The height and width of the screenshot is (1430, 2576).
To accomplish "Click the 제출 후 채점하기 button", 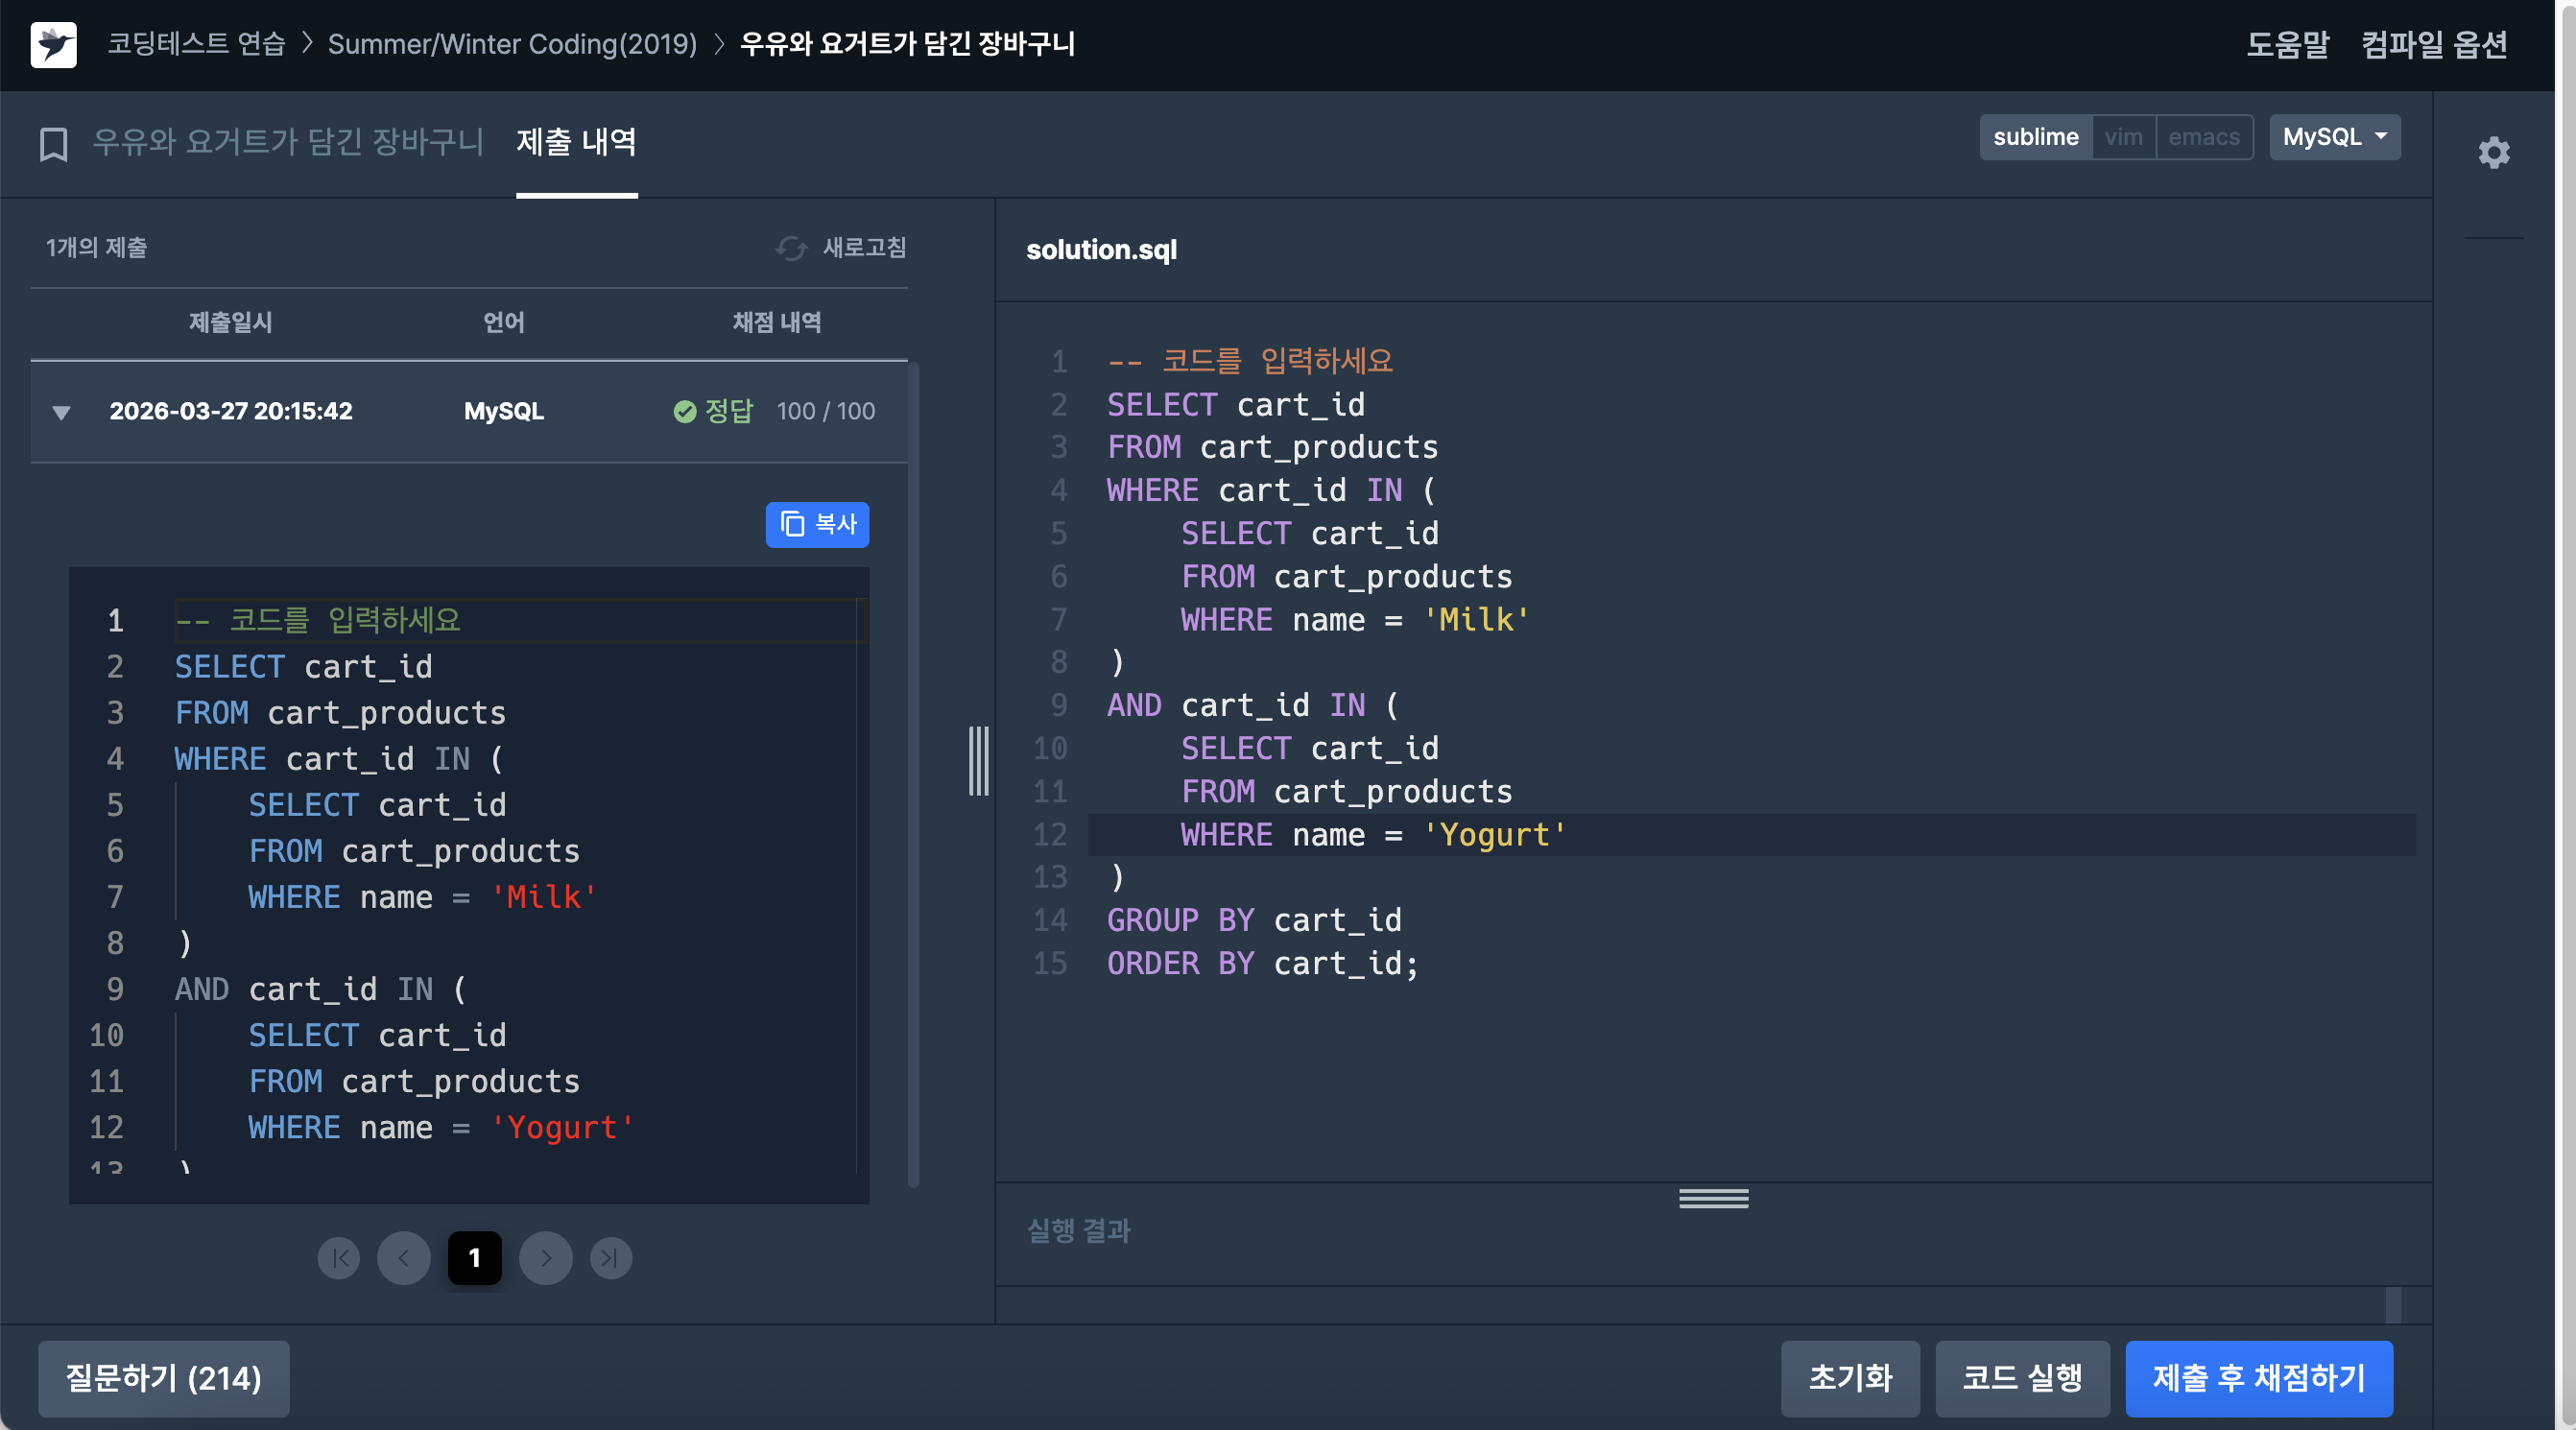I will 2258,1377.
